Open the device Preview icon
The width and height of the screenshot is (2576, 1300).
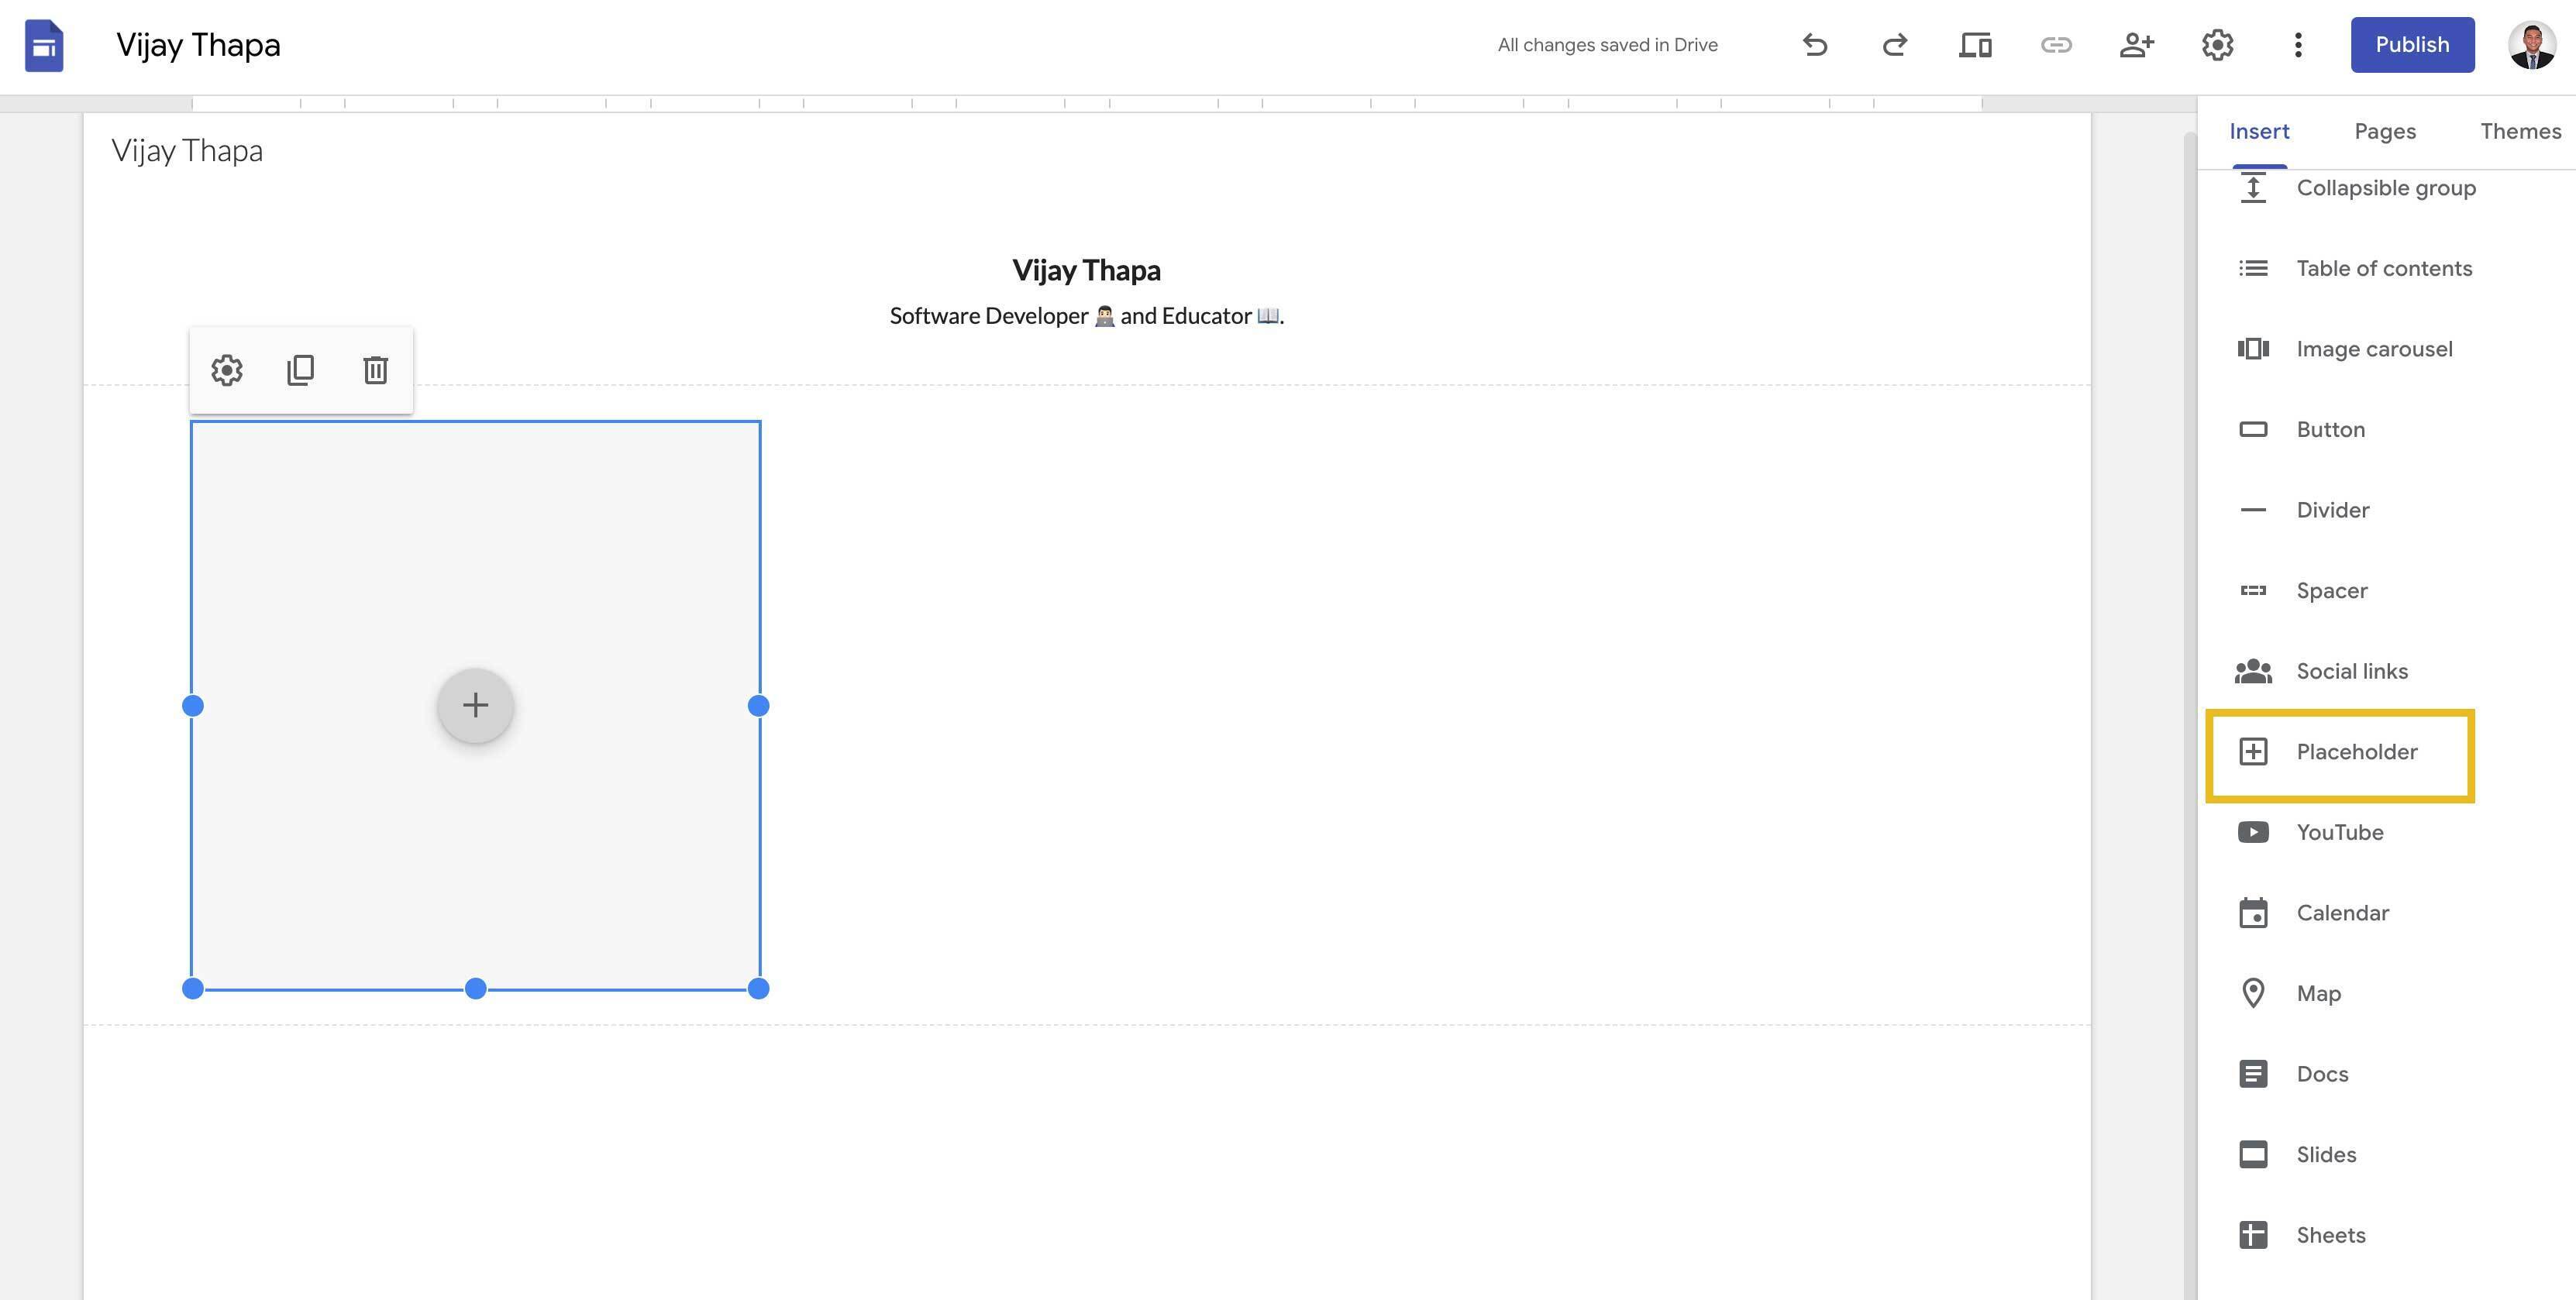1975,45
